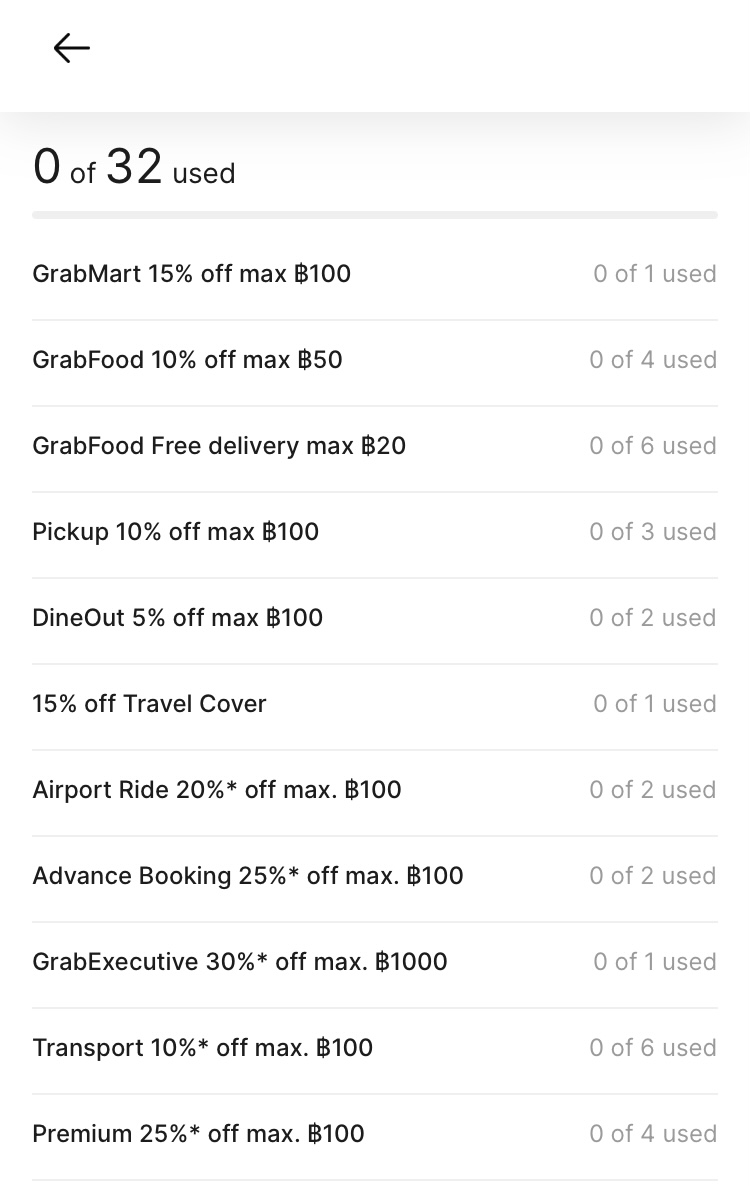750x1186 pixels.
Task: Open 15% off Travel Cover benefit
Action: pos(150,704)
